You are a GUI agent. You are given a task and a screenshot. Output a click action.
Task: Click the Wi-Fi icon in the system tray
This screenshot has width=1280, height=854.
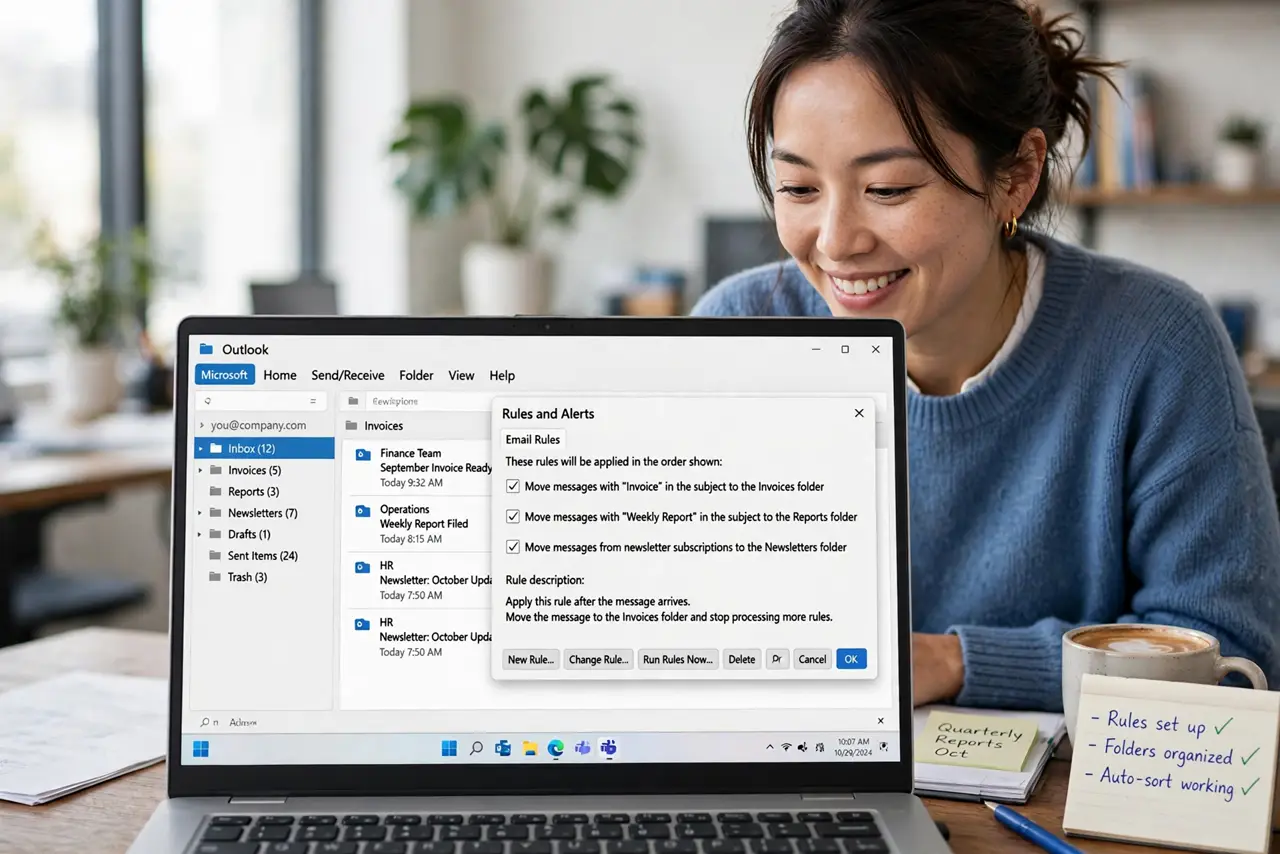(x=786, y=747)
